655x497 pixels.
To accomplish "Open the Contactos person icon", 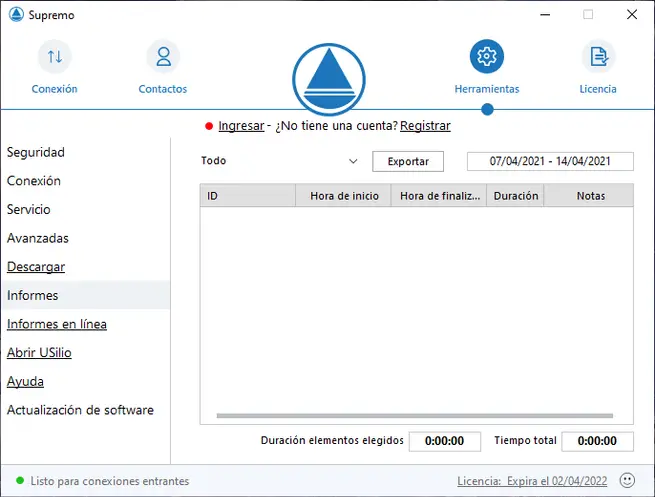I will click(162, 57).
